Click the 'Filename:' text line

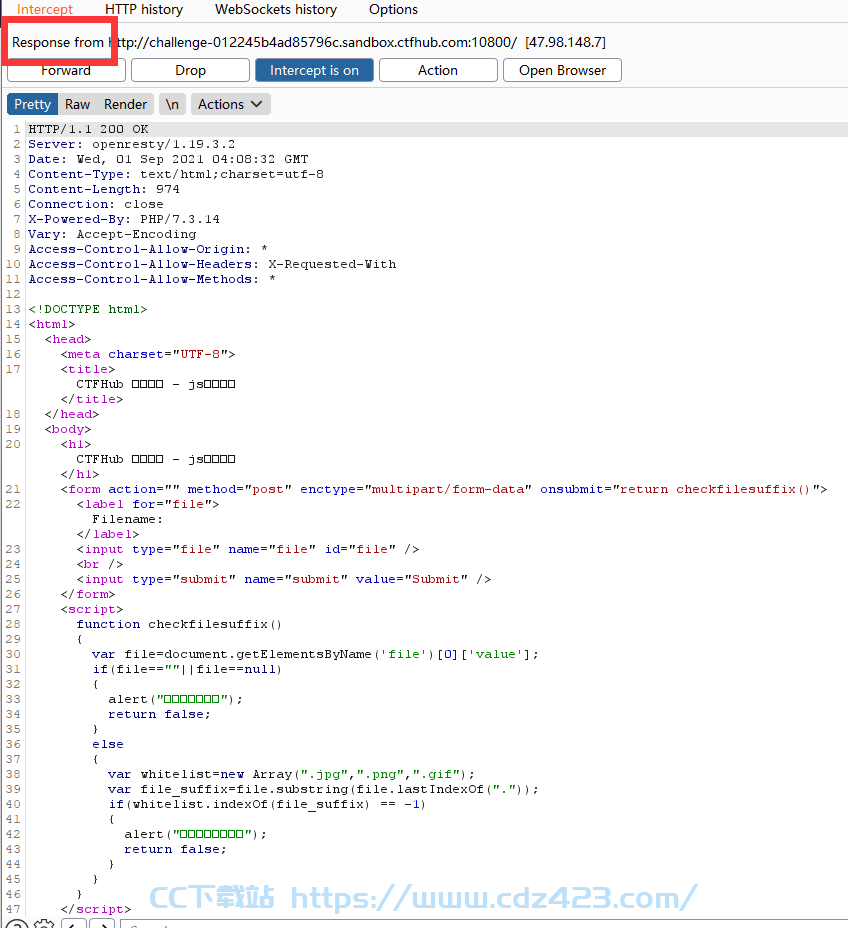pos(127,519)
